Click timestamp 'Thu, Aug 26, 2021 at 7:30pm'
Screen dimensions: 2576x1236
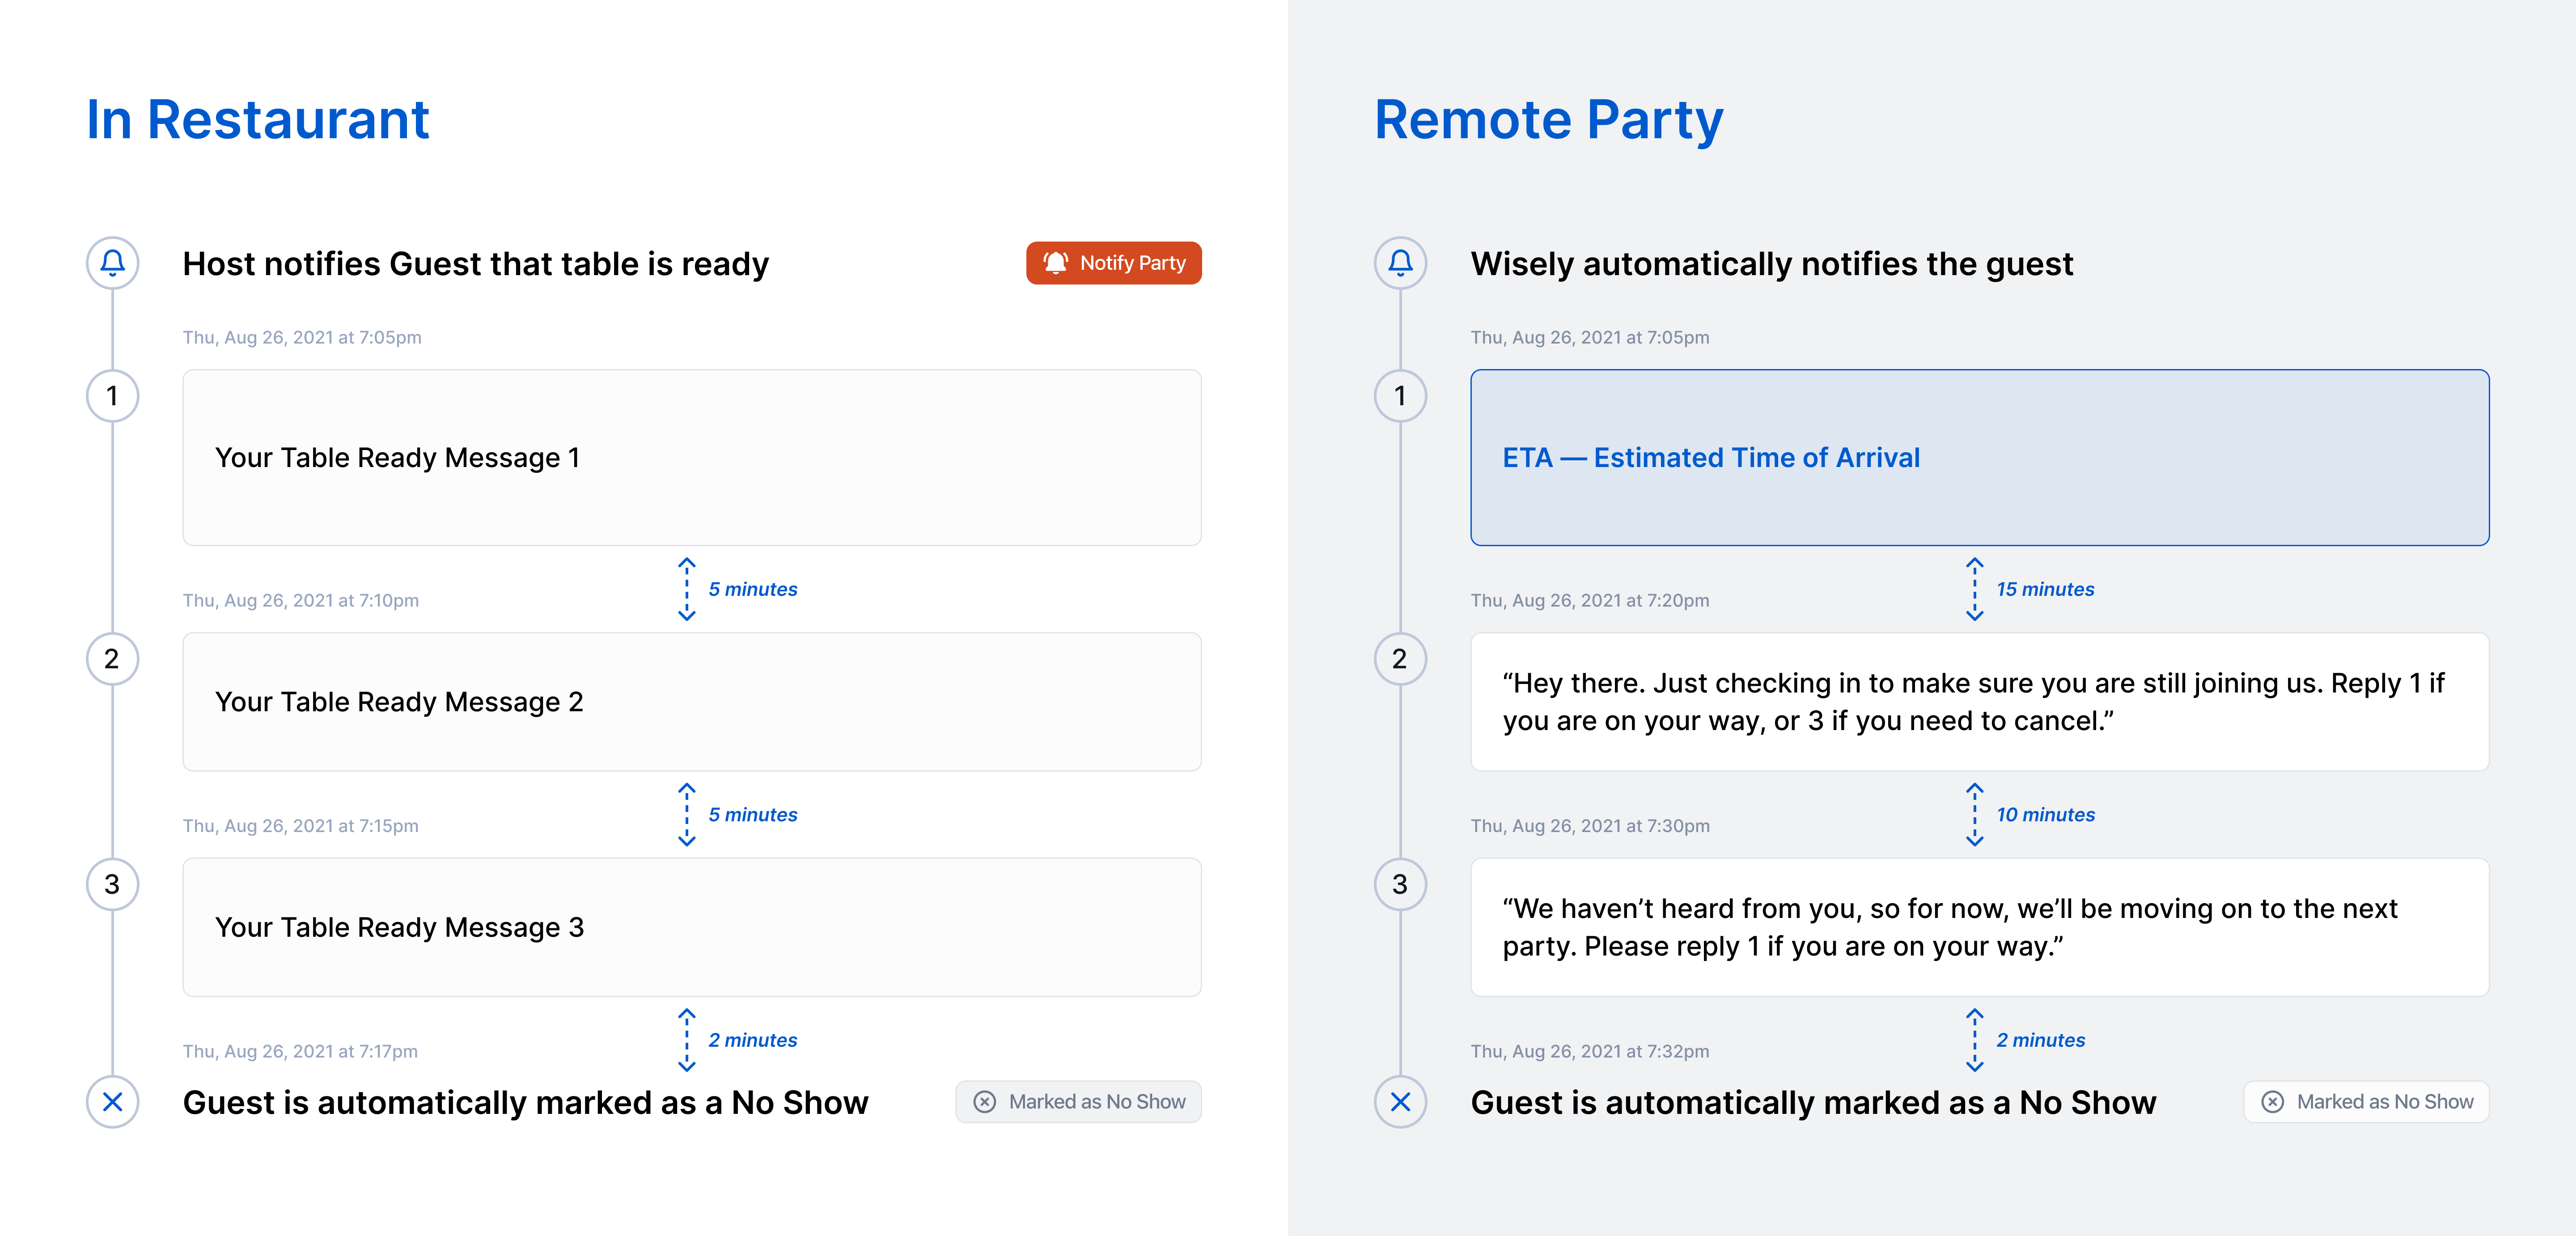1590,826
